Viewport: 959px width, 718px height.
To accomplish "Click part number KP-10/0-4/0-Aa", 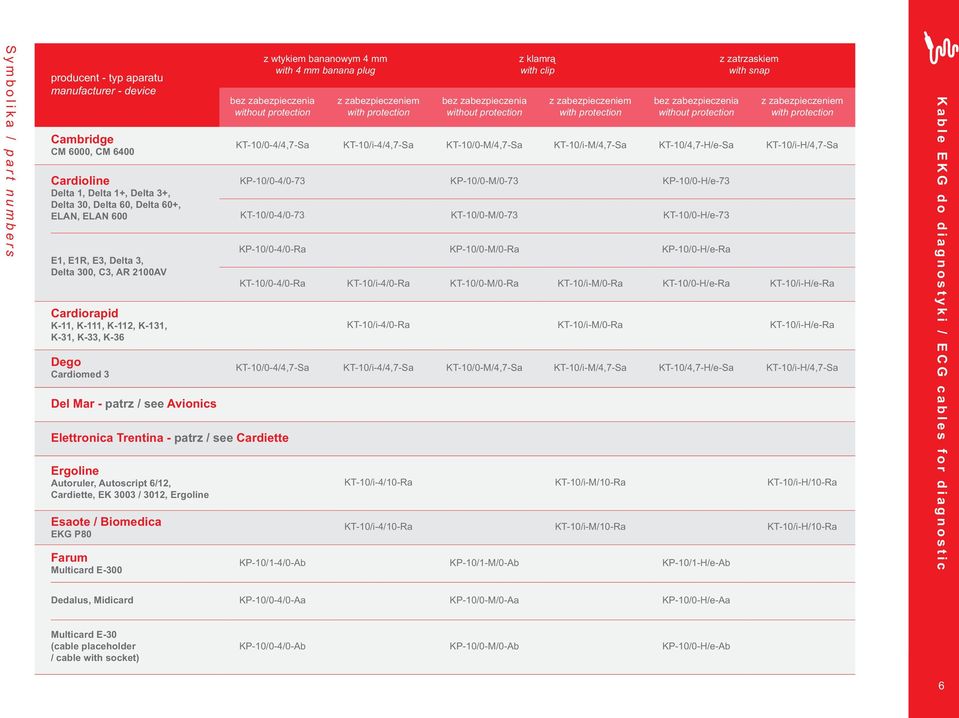I will tap(272, 601).
